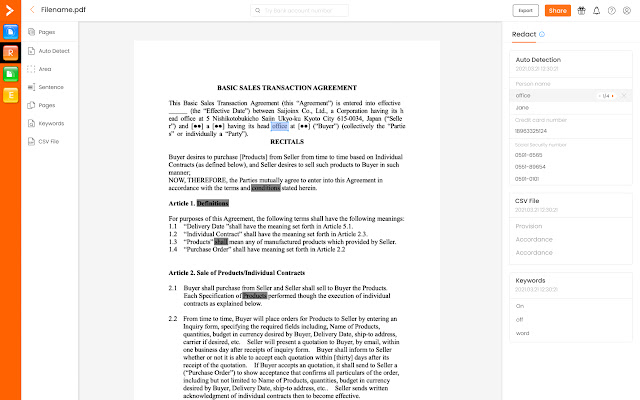Screen dimensions: 640x400
Task: Select the 'office' detection entry
Action: pyautogui.click(x=571, y=96)
